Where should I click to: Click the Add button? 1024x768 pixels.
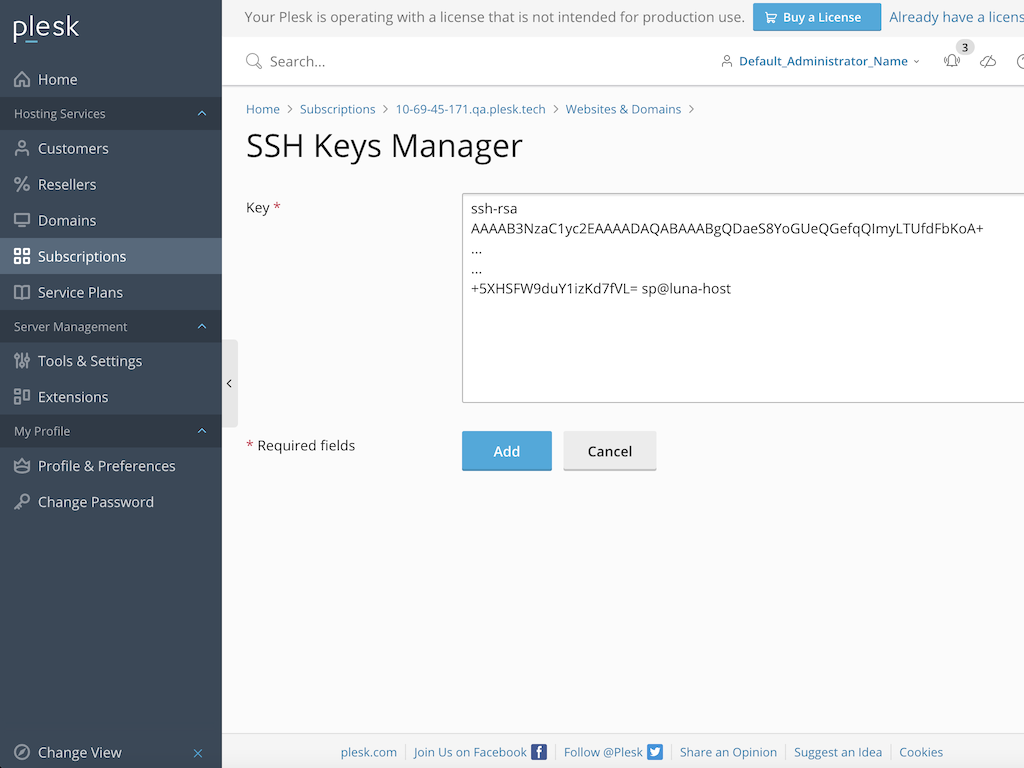(x=506, y=451)
